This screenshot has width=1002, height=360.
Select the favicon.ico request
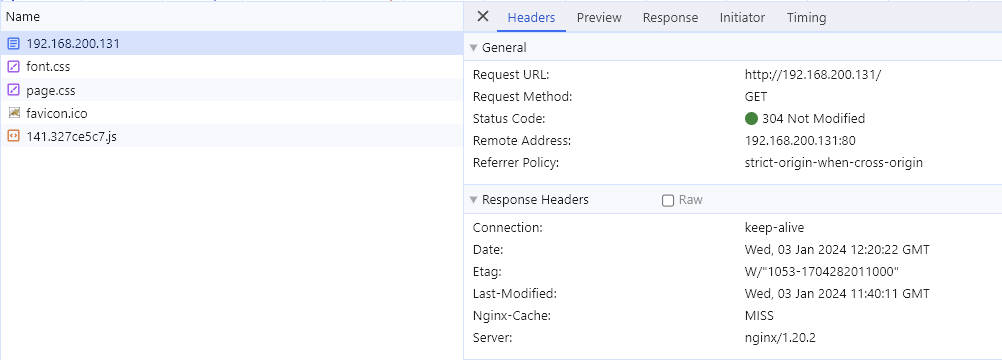[x=232, y=113]
